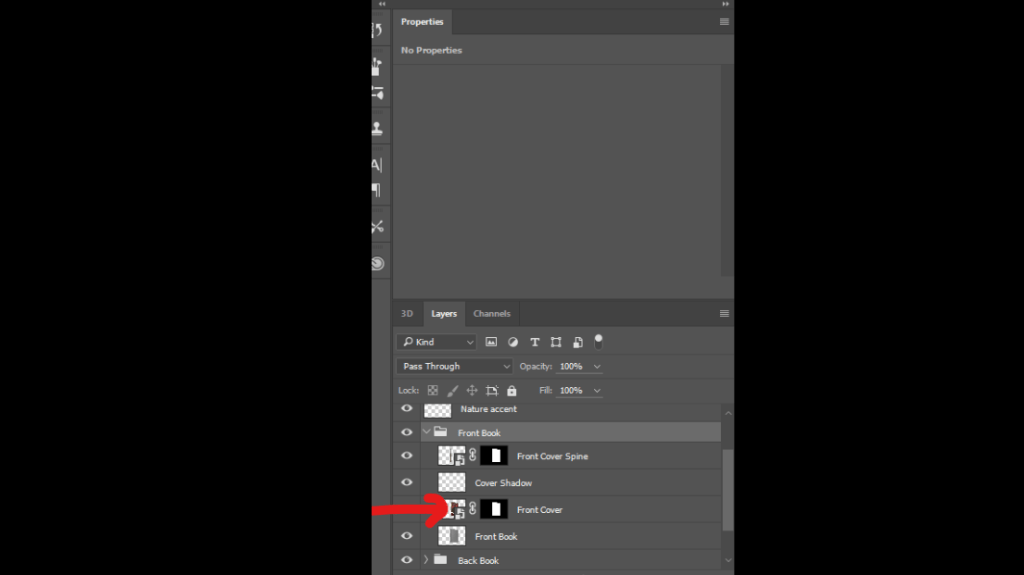Filter layers by type layers
Image resolution: width=1024 pixels, height=575 pixels.
point(534,342)
